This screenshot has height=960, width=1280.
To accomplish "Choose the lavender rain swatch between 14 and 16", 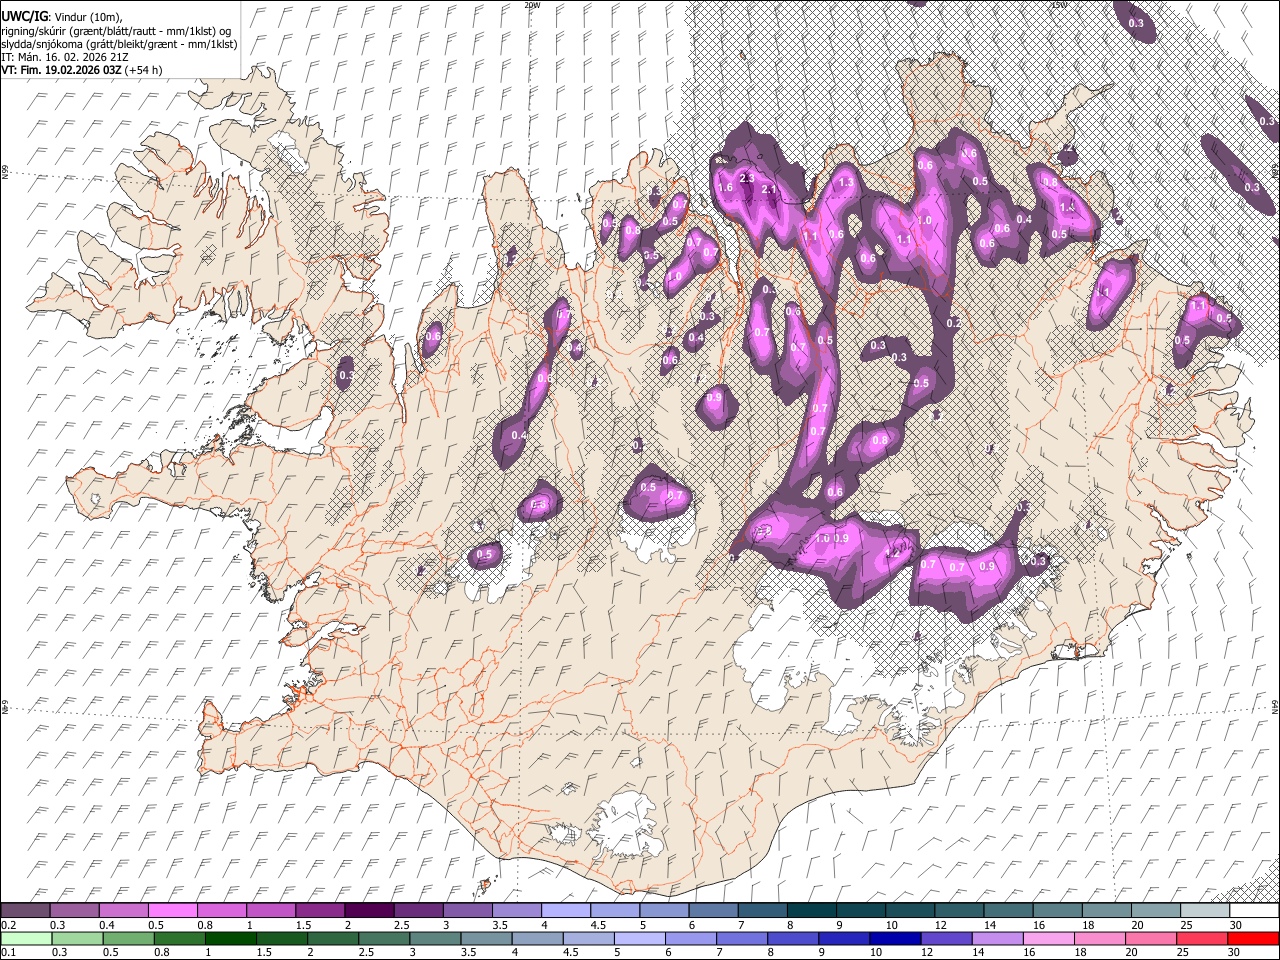I will tap(998, 938).
